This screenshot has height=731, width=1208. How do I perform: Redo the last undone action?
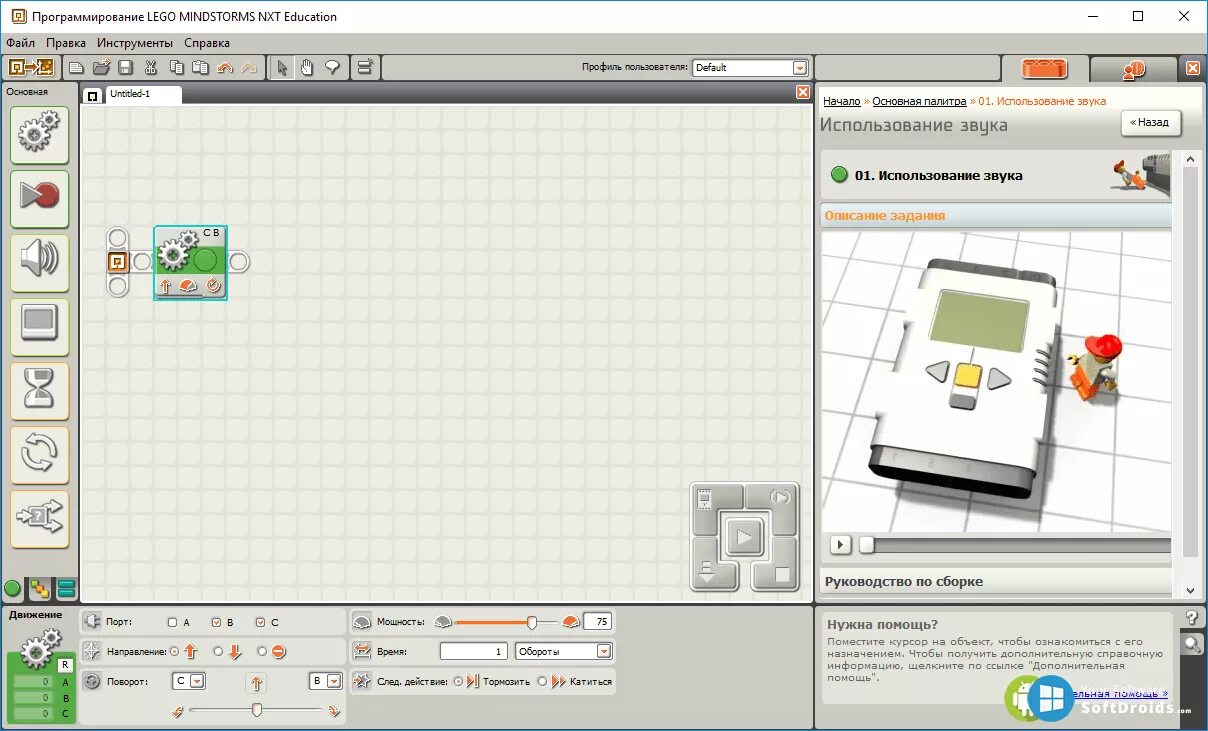click(249, 68)
